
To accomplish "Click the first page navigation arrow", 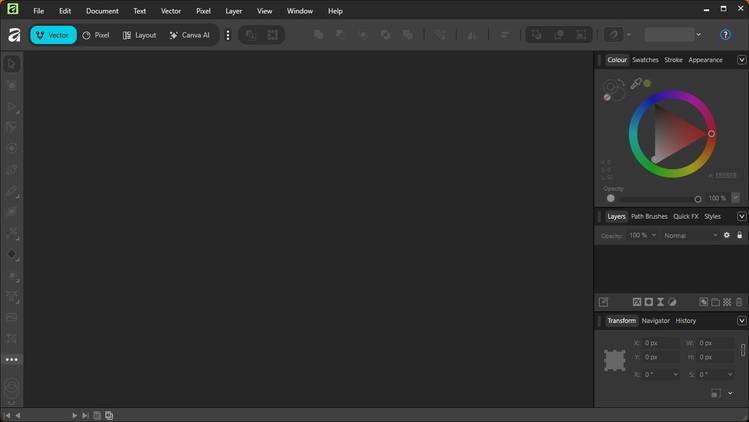I will 7,416.
